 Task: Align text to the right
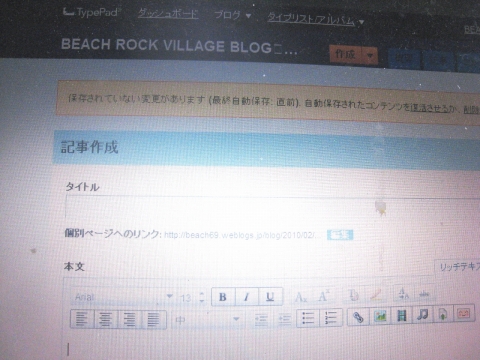coord(130,319)
